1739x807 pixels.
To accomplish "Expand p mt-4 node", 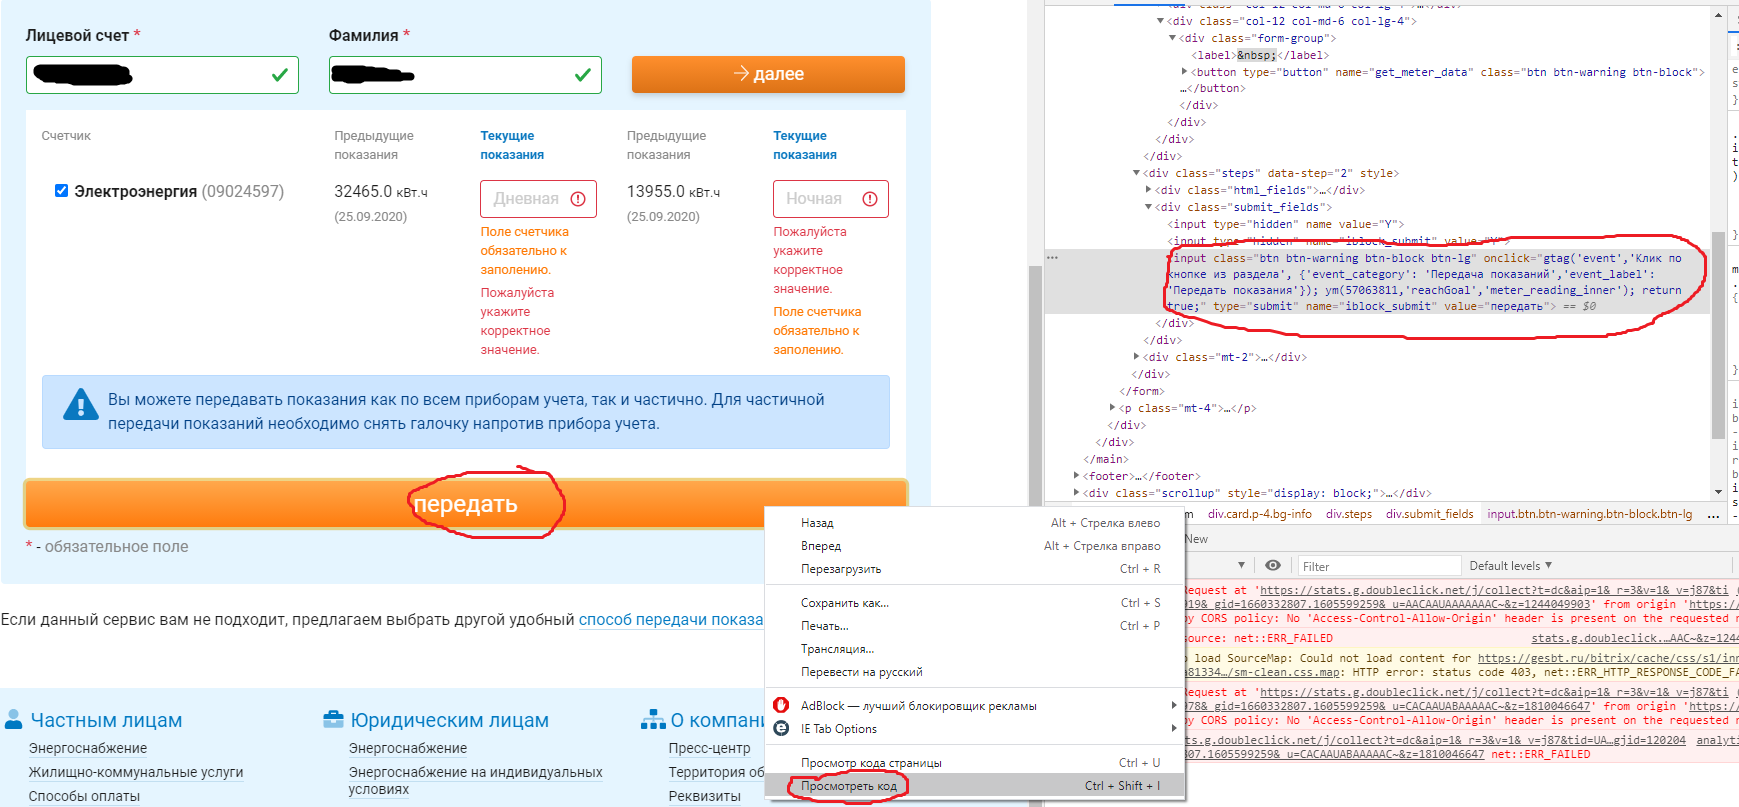I will point(1112,408).
